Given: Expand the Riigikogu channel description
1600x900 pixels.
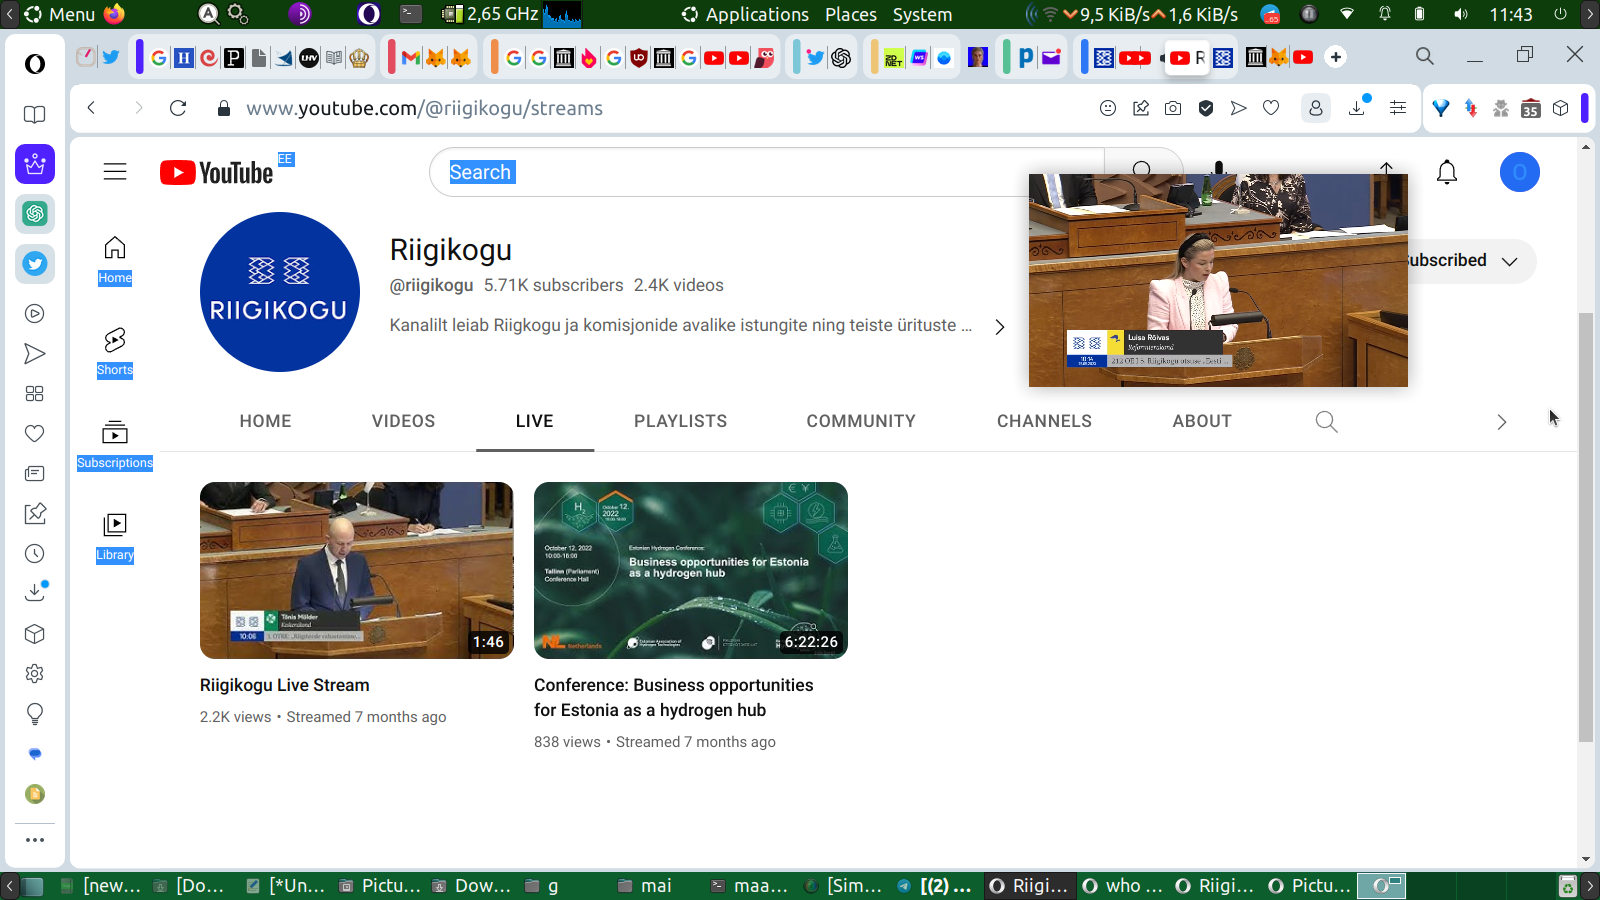Looking at the screenshot, I should click(999, 327).
